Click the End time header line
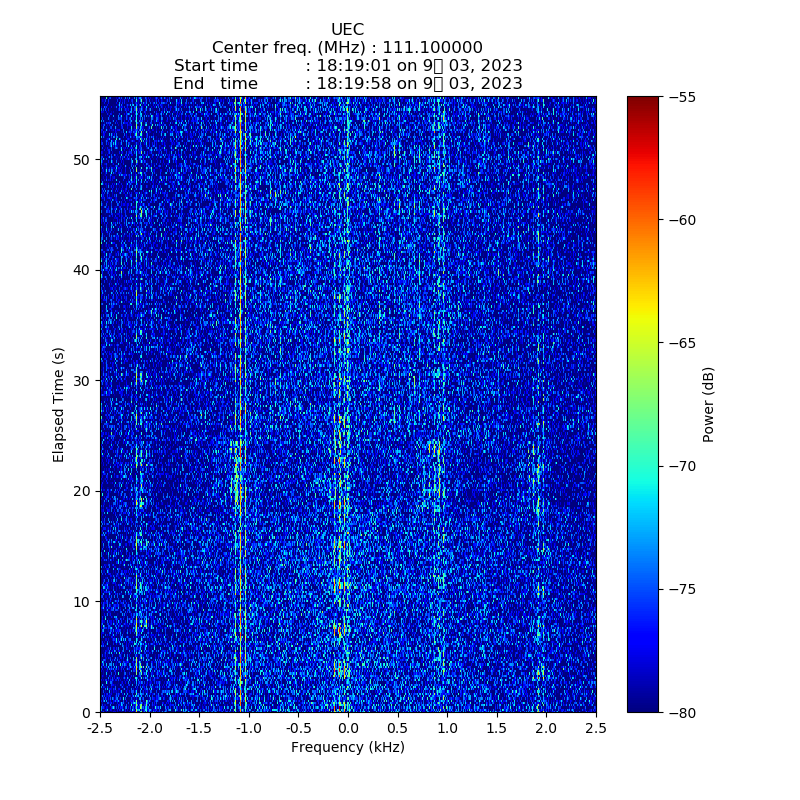The image size is (800, 800). point(347,84)
